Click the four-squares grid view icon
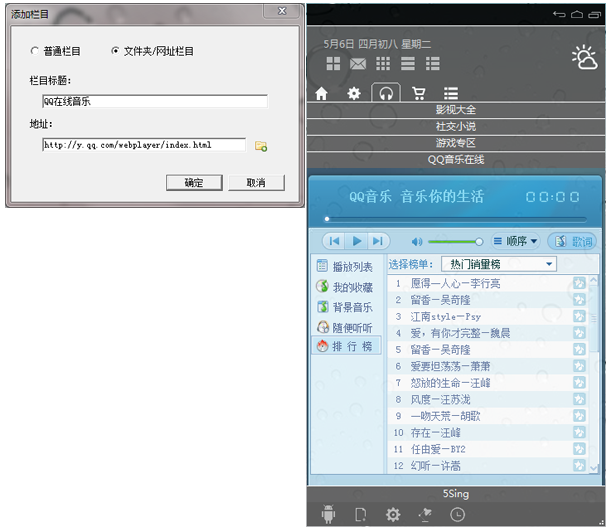 click(333, 63)
